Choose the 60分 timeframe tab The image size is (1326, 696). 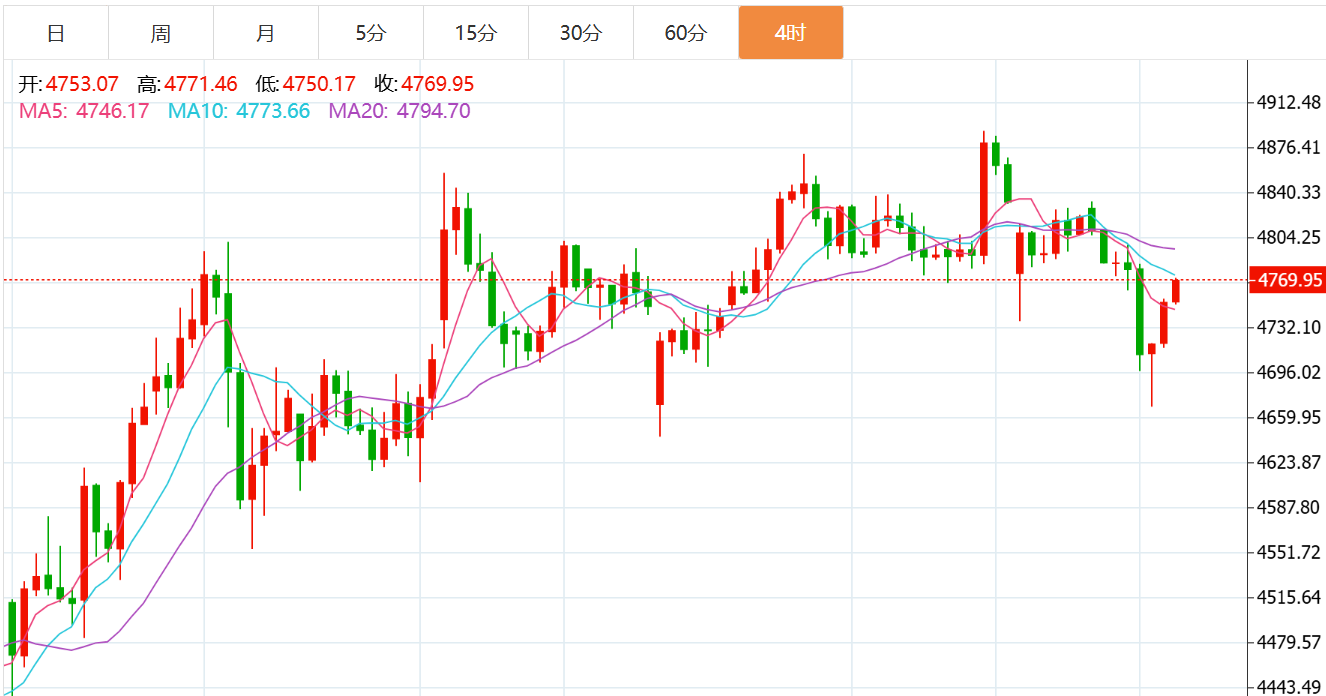(685, 33)
